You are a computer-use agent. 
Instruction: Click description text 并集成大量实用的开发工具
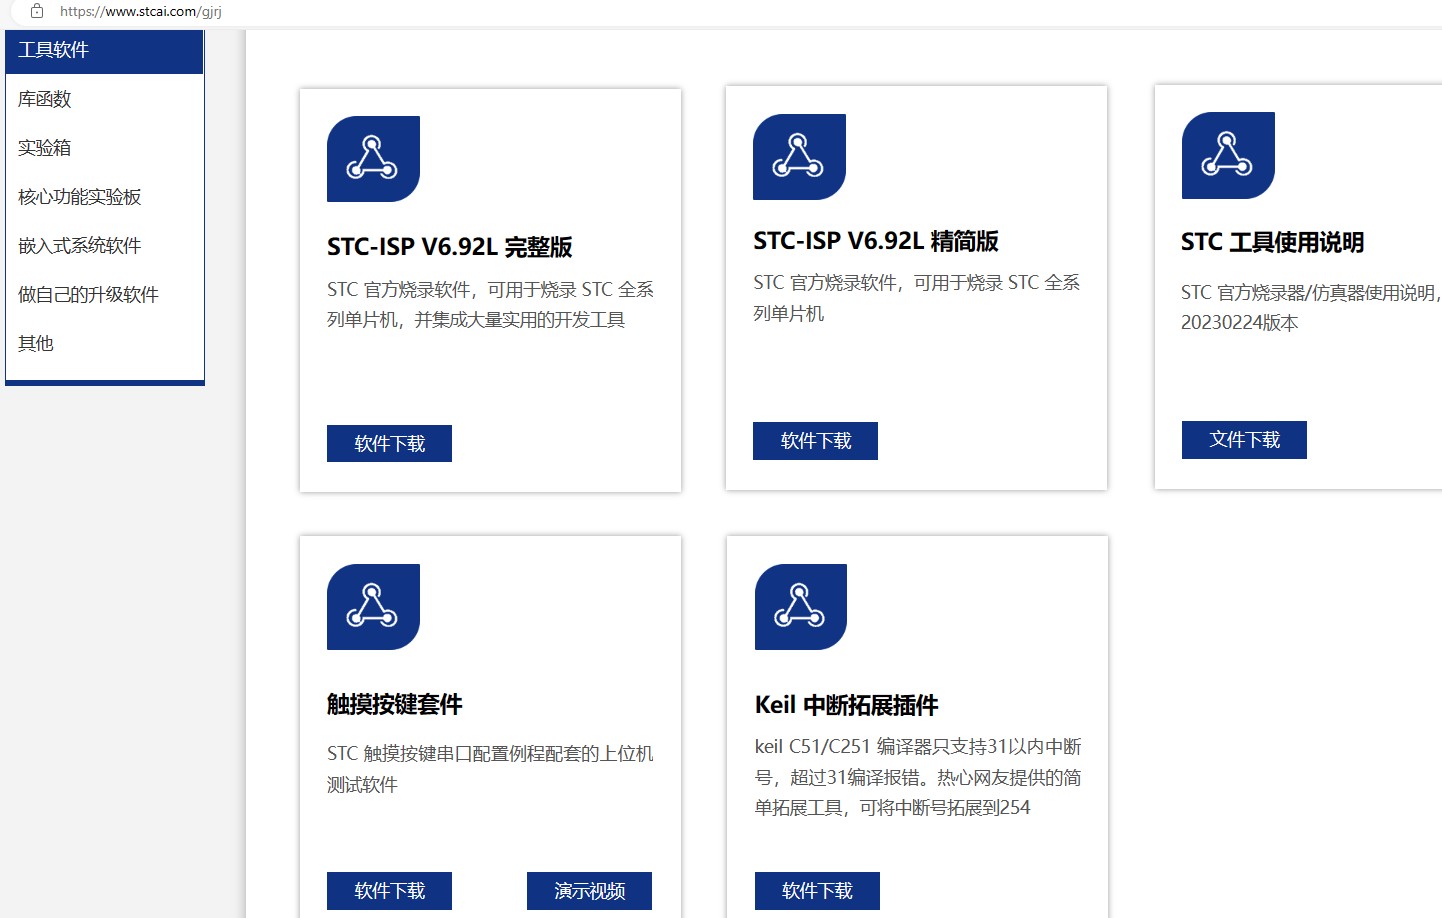[x=520, y=320]
